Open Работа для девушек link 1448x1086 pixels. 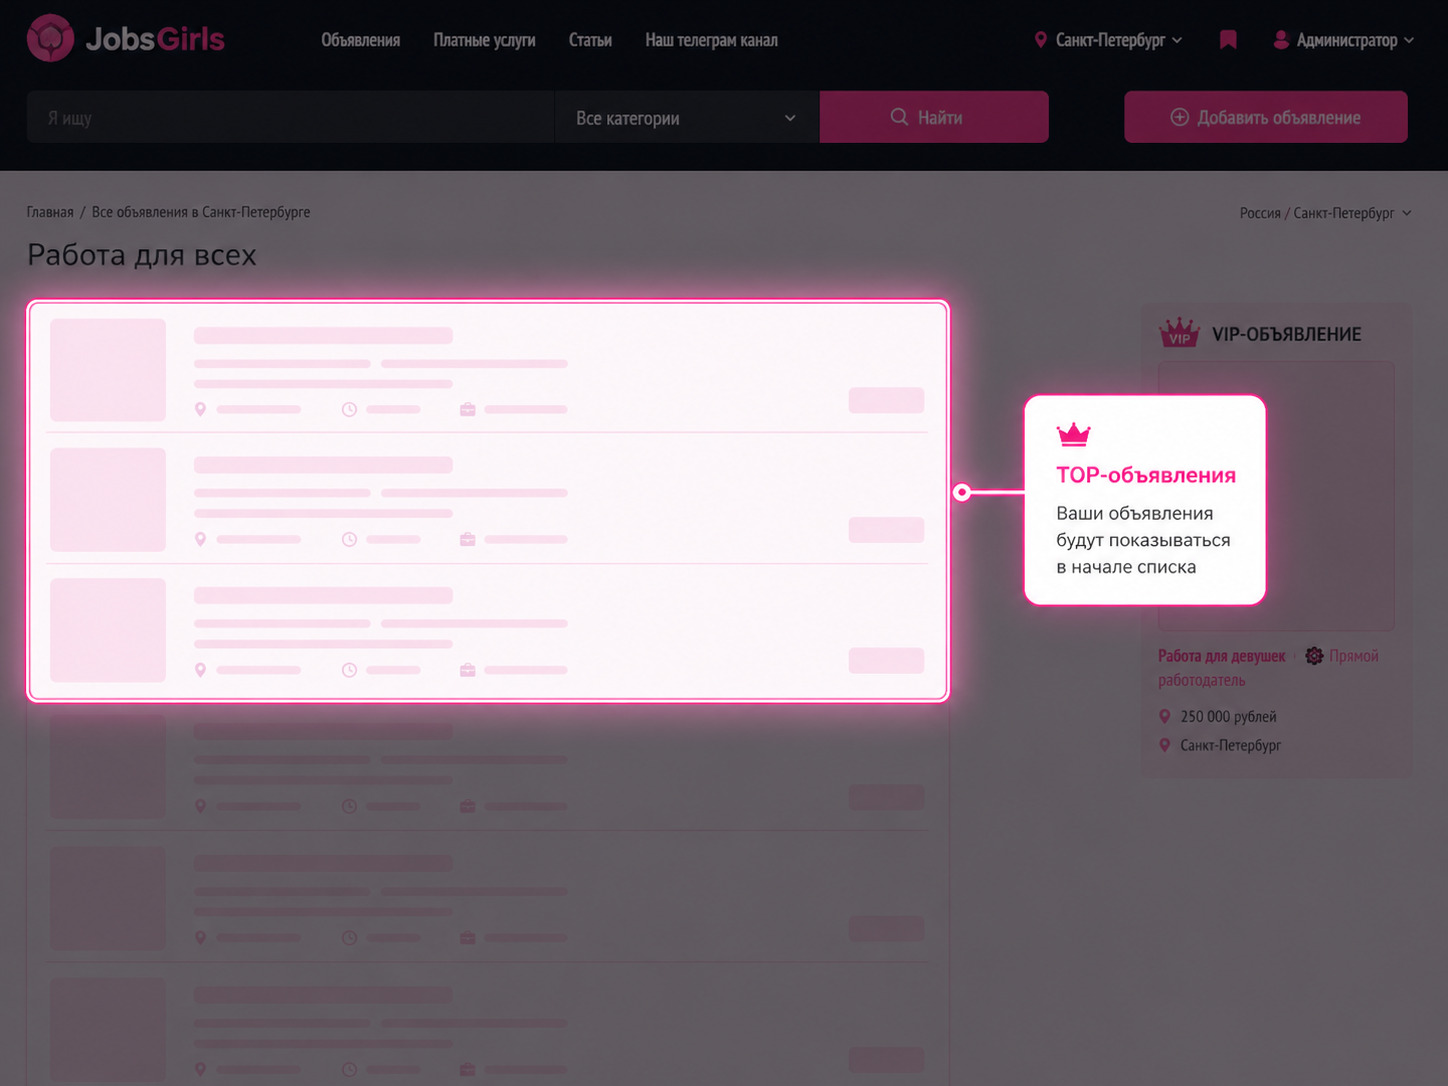point(1221,656)
